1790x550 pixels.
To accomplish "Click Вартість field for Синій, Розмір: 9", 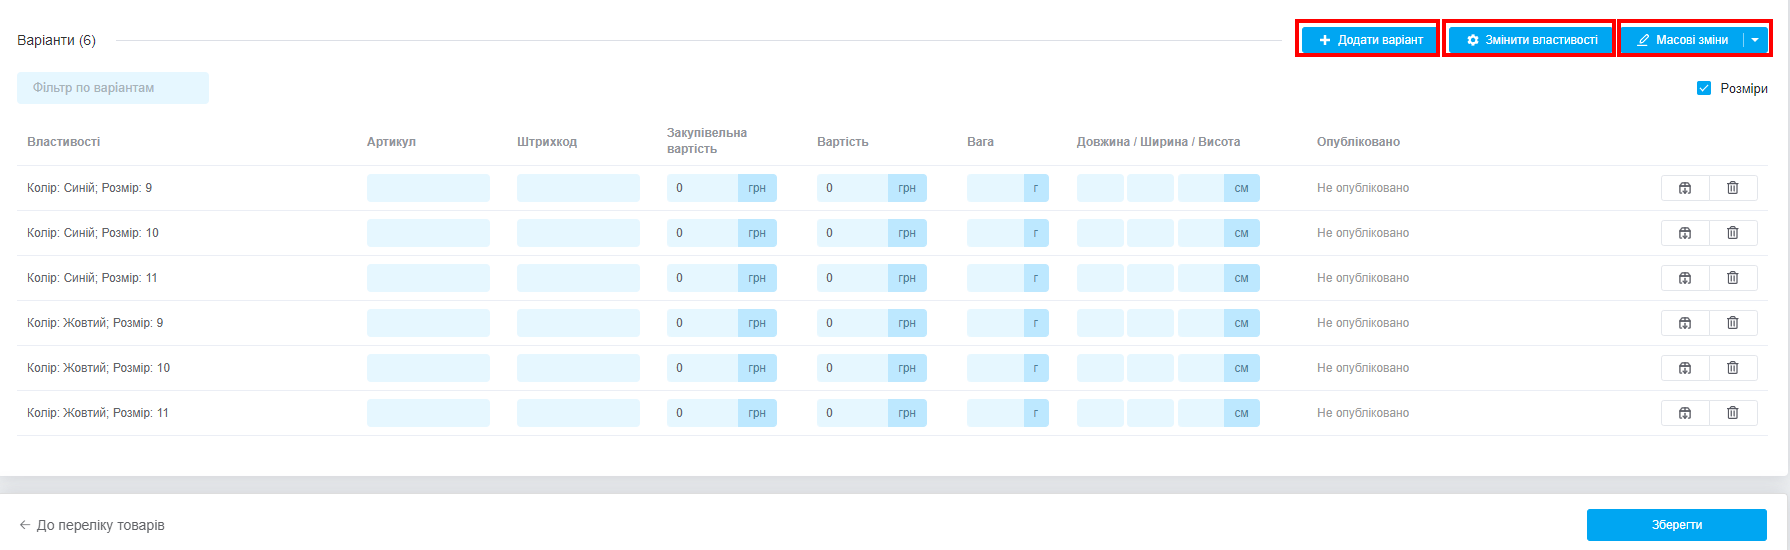I will click(x=852, y=188).
